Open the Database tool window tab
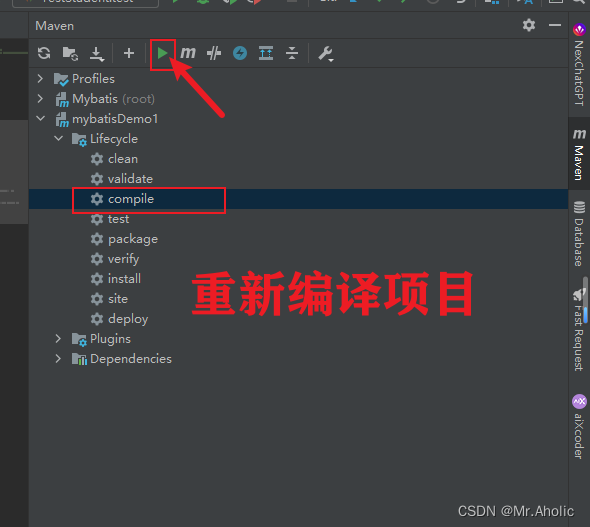Screen dimensions: 590x527 579,234
